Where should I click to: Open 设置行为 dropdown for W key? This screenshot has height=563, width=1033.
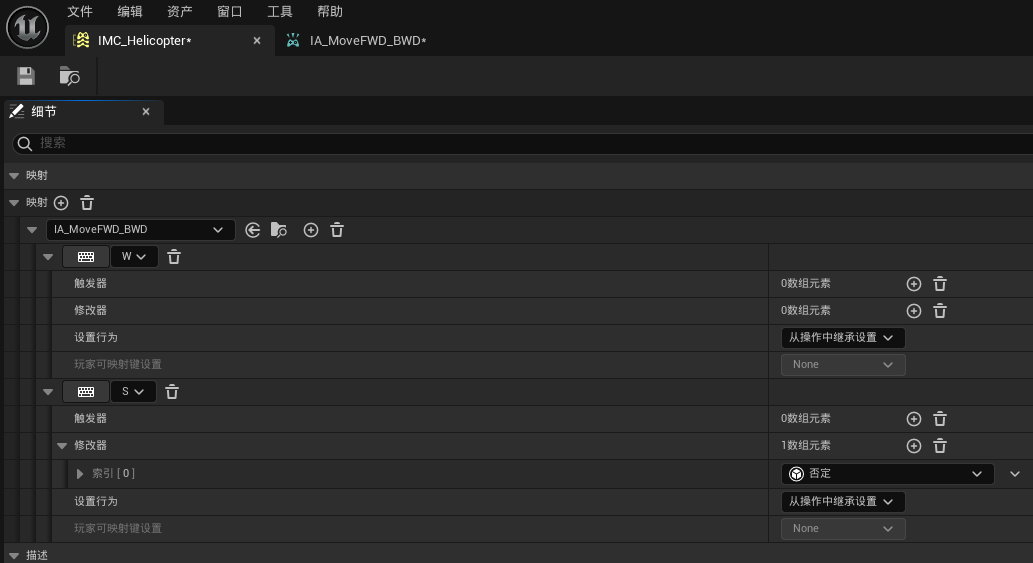click(843, 338)
